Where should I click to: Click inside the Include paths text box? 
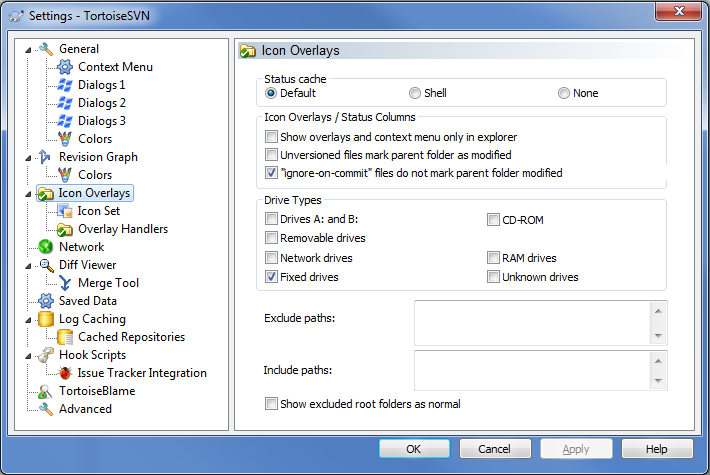[x=532, y=370]
